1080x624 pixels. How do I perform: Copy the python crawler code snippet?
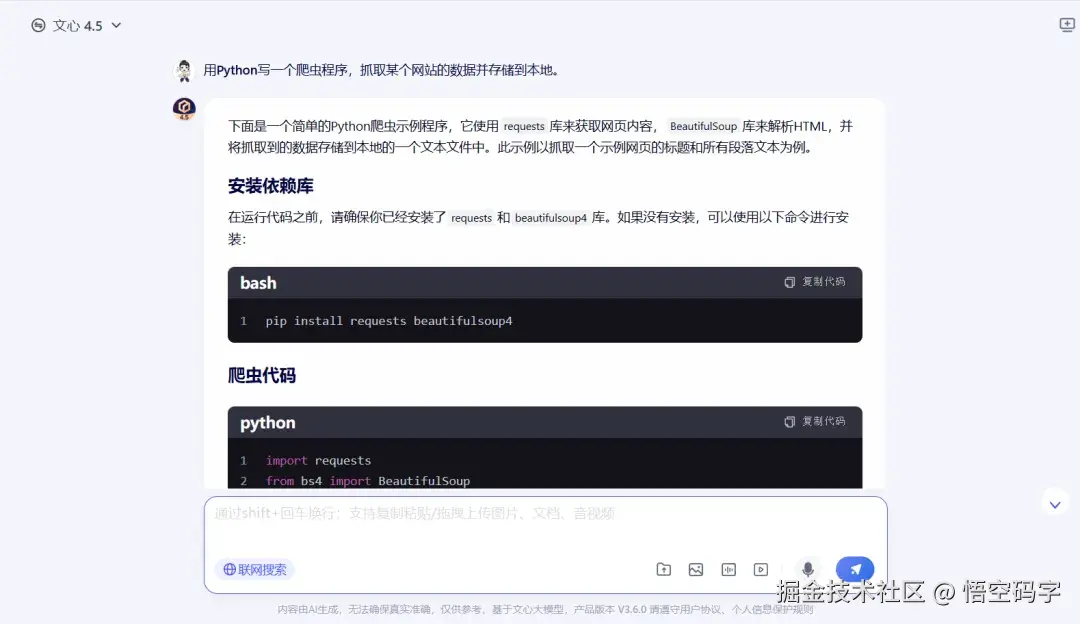[x=819, y=422]
